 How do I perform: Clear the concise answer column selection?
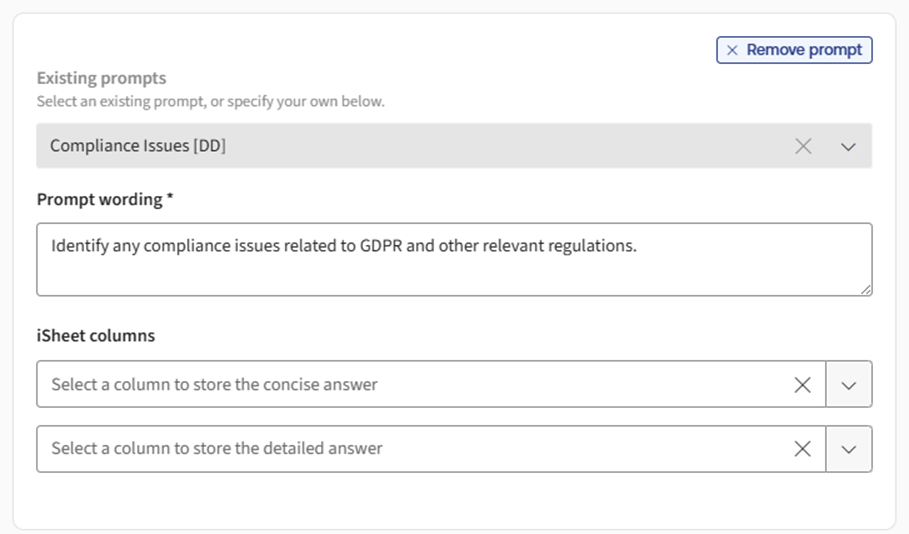802,385
